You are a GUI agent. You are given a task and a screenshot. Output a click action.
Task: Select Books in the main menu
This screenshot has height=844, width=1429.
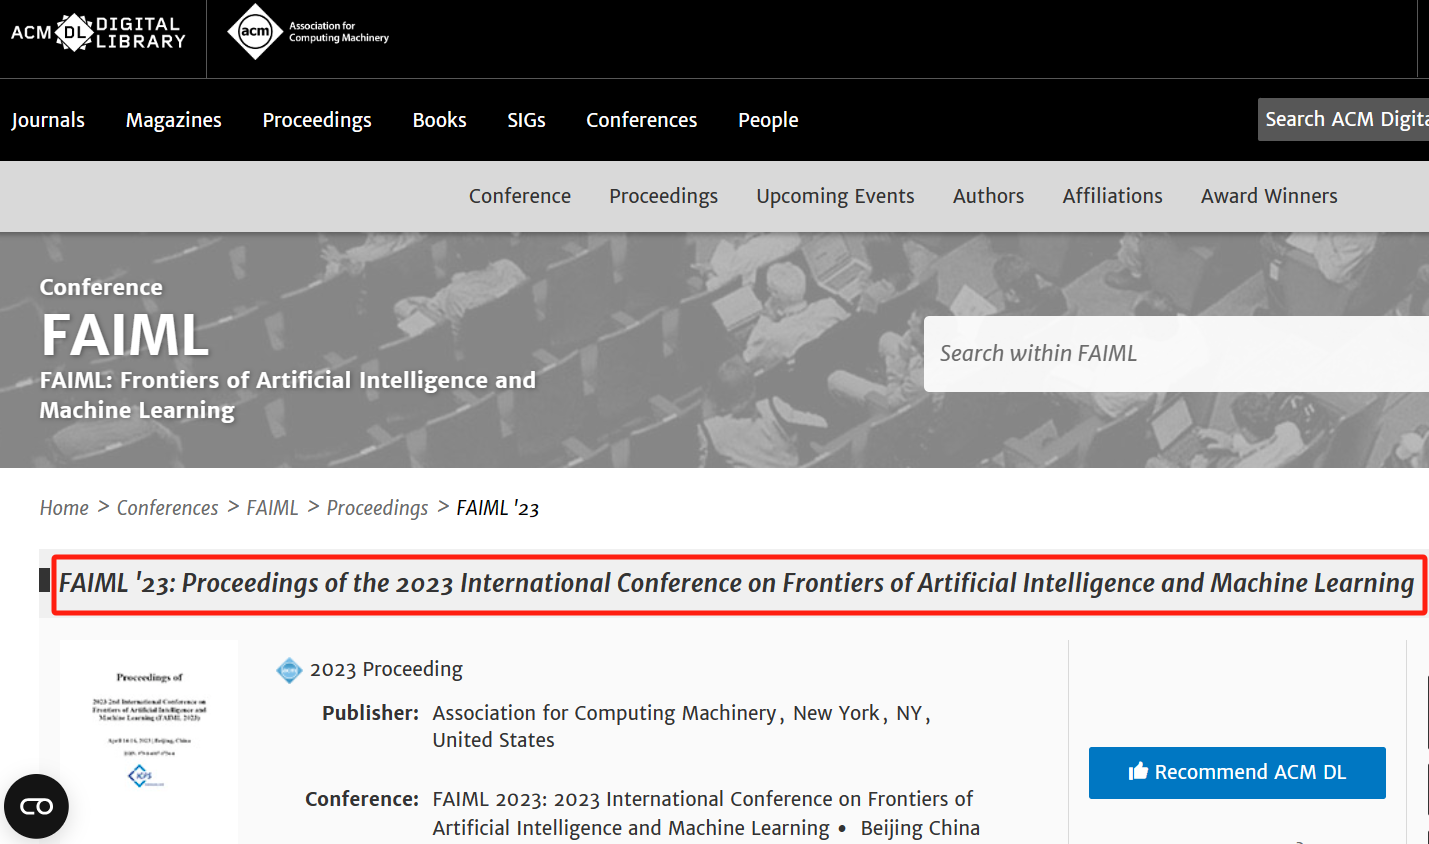coord(439,120)
